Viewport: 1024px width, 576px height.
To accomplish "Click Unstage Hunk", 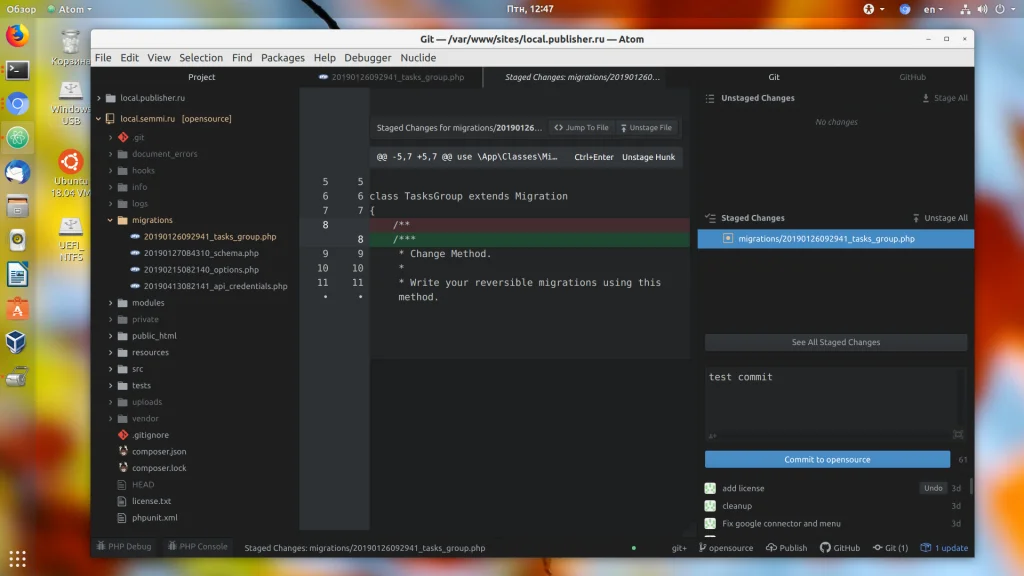I will coord(648,157).
